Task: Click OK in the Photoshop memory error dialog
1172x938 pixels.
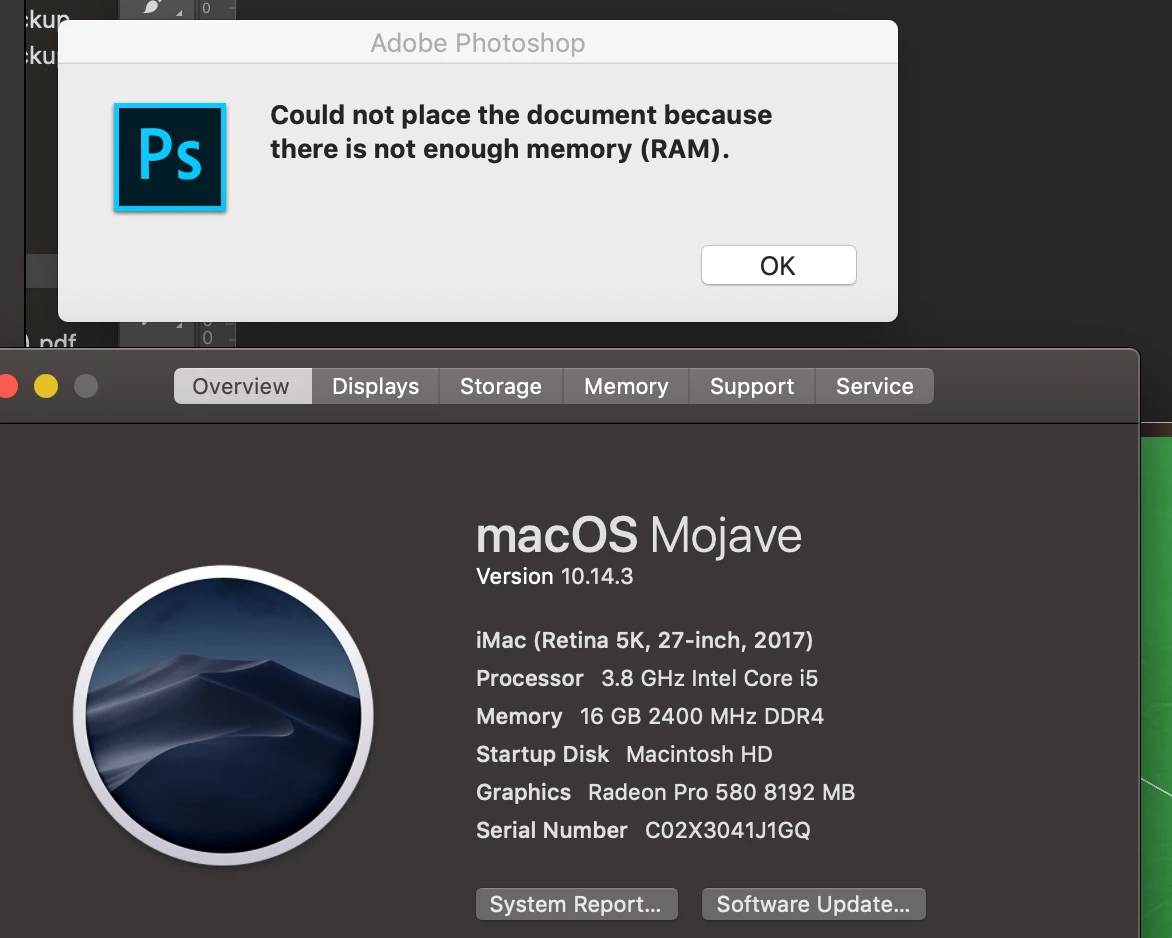Action: click(x=778, y=265)
